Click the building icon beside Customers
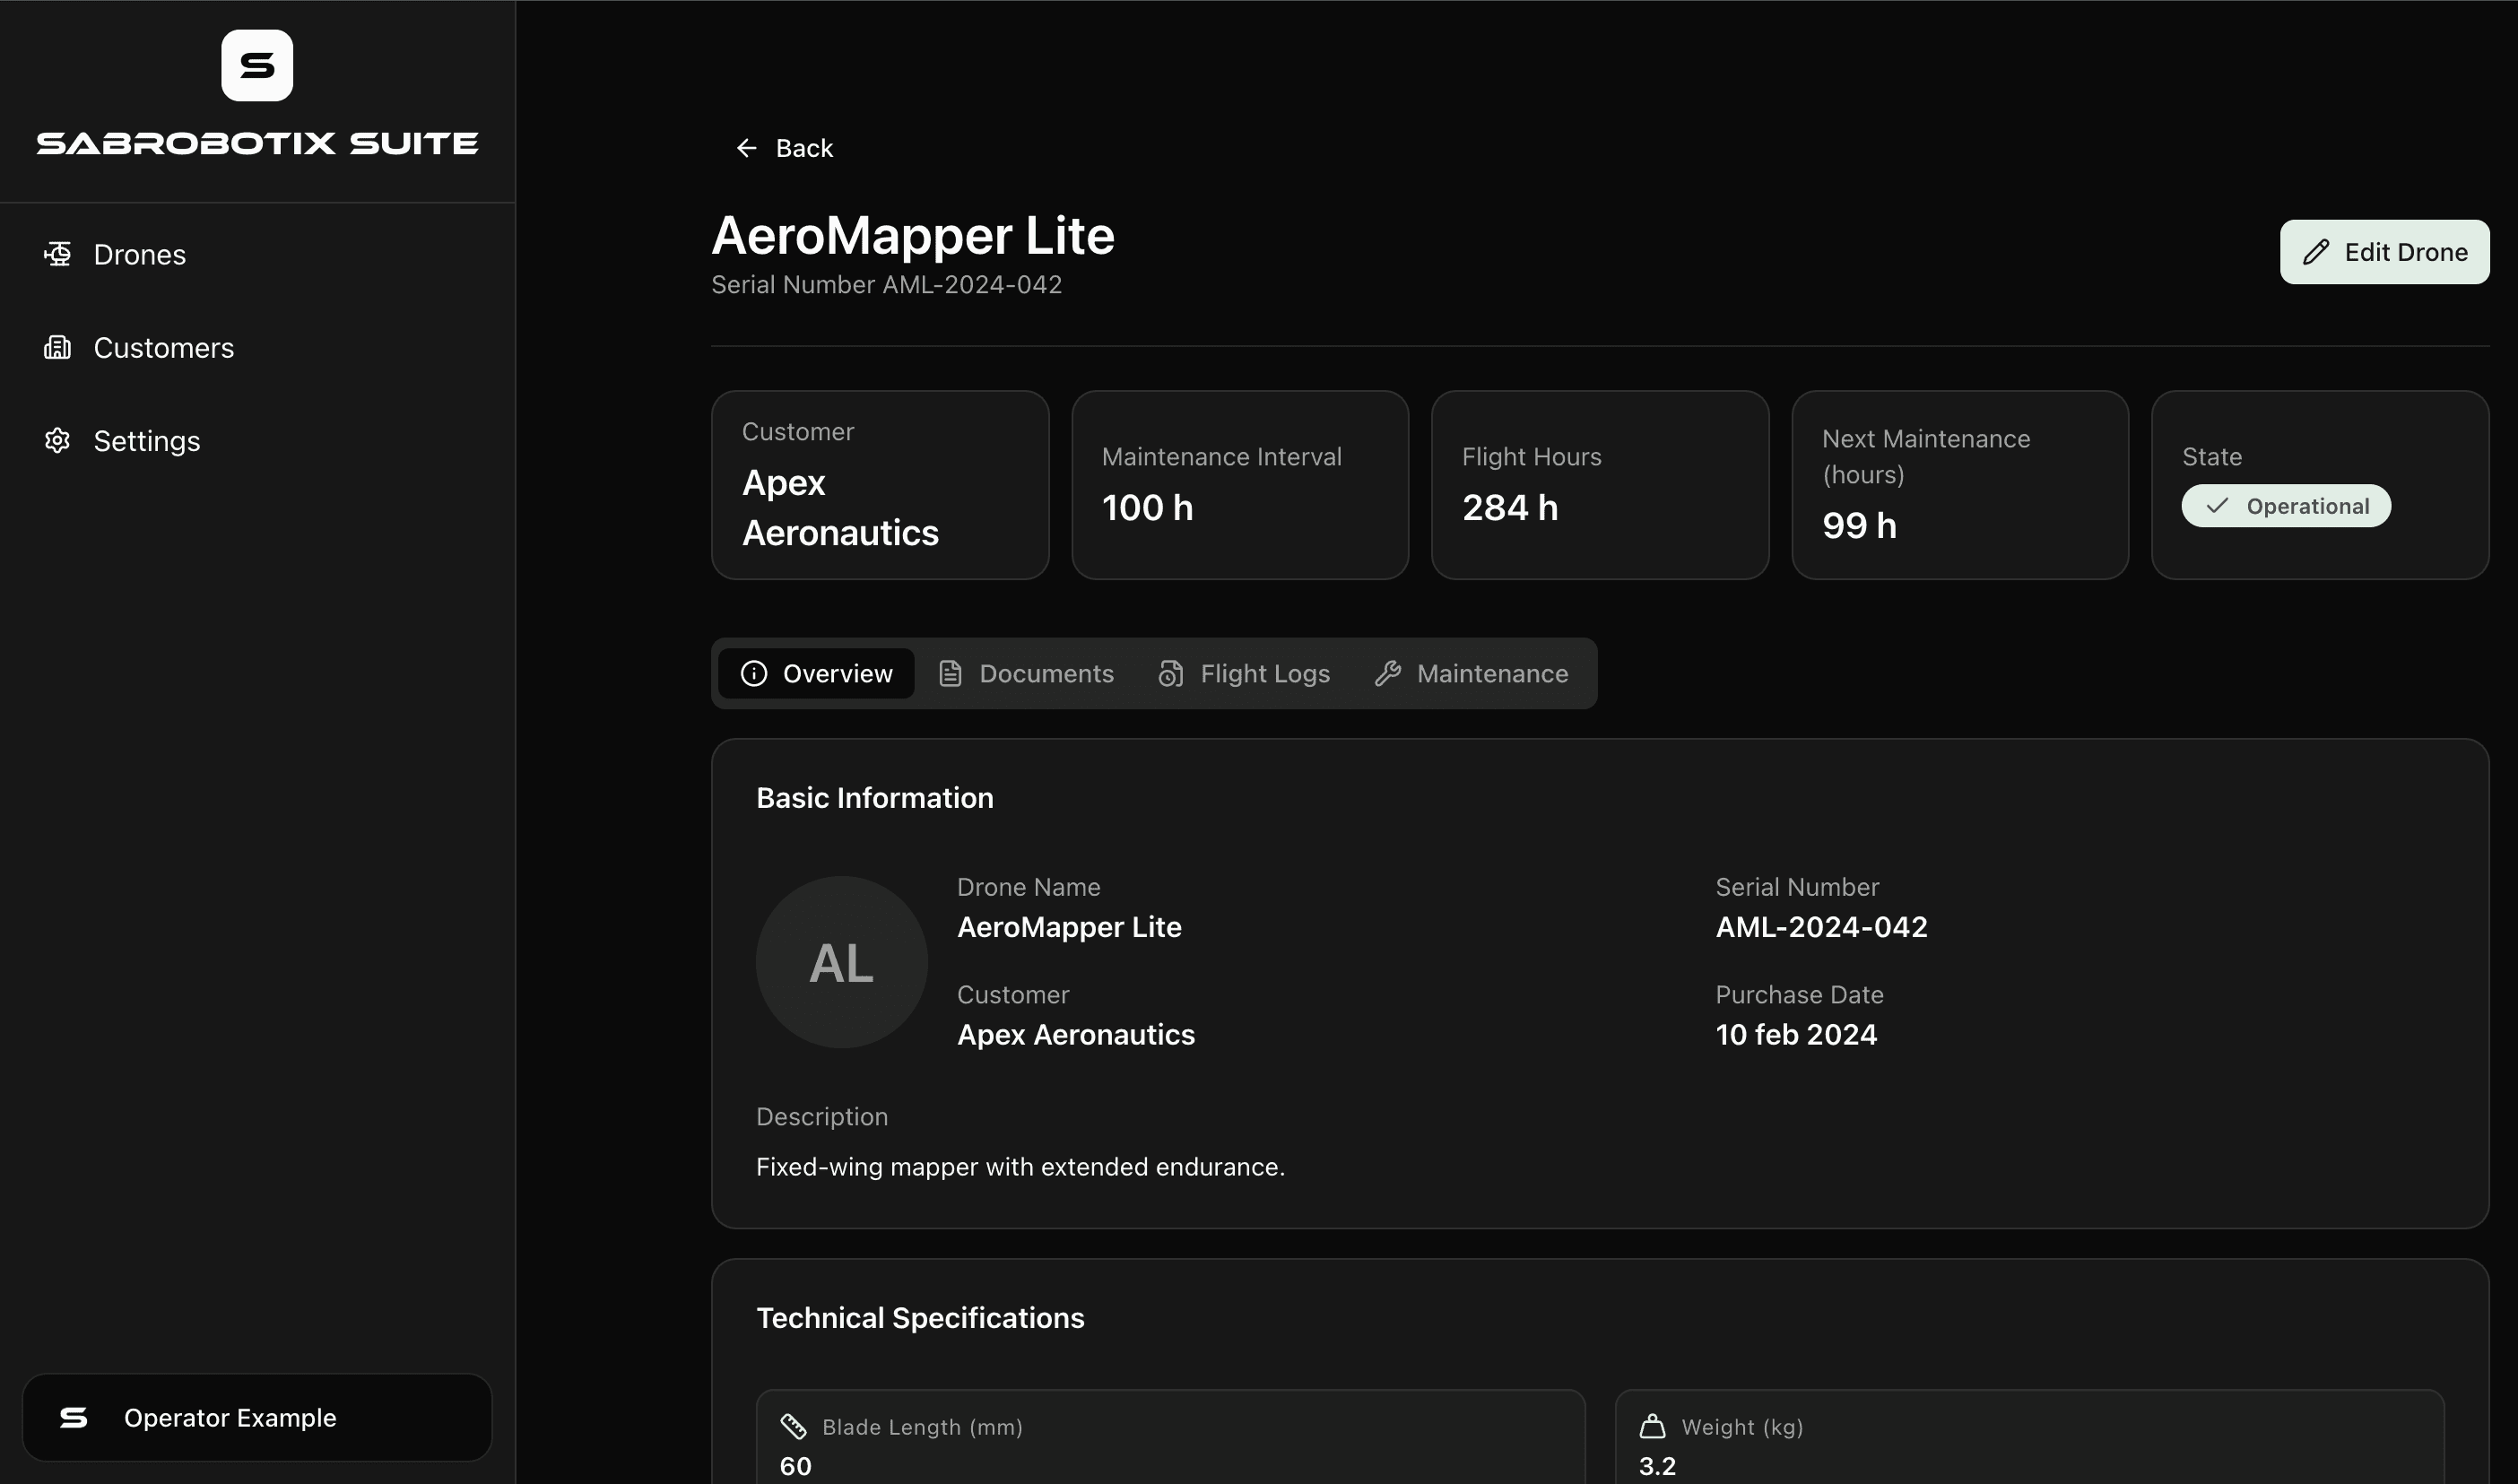The width and height of the screenshot is (2518, 1484). point(57,347)
